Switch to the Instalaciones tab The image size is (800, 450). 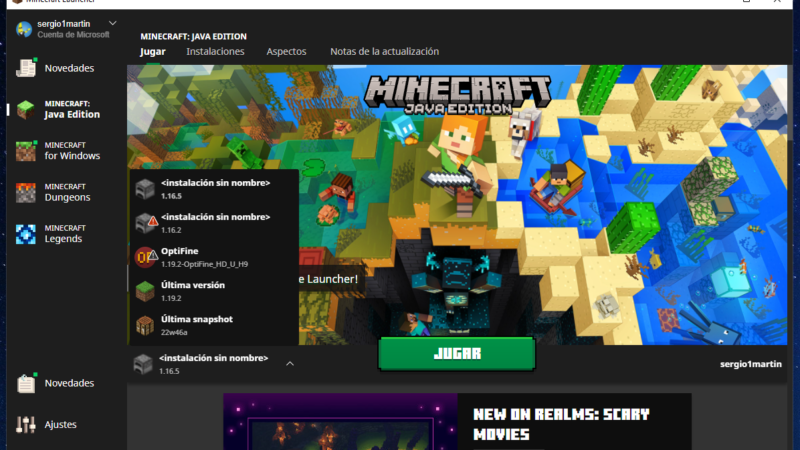tap(215, 52)
